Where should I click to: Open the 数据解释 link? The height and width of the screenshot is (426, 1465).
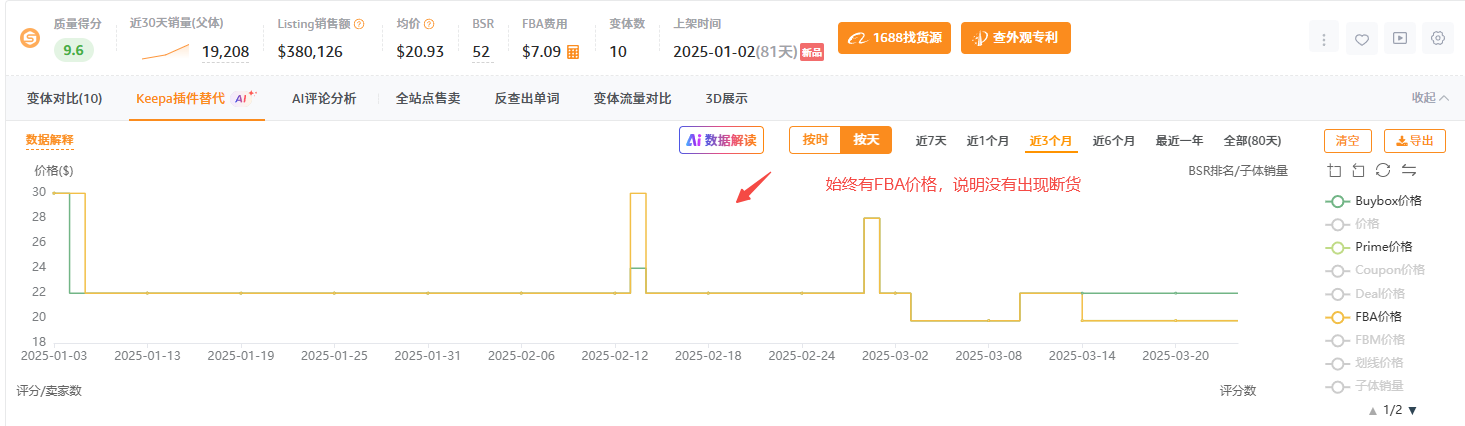[50, 140]
